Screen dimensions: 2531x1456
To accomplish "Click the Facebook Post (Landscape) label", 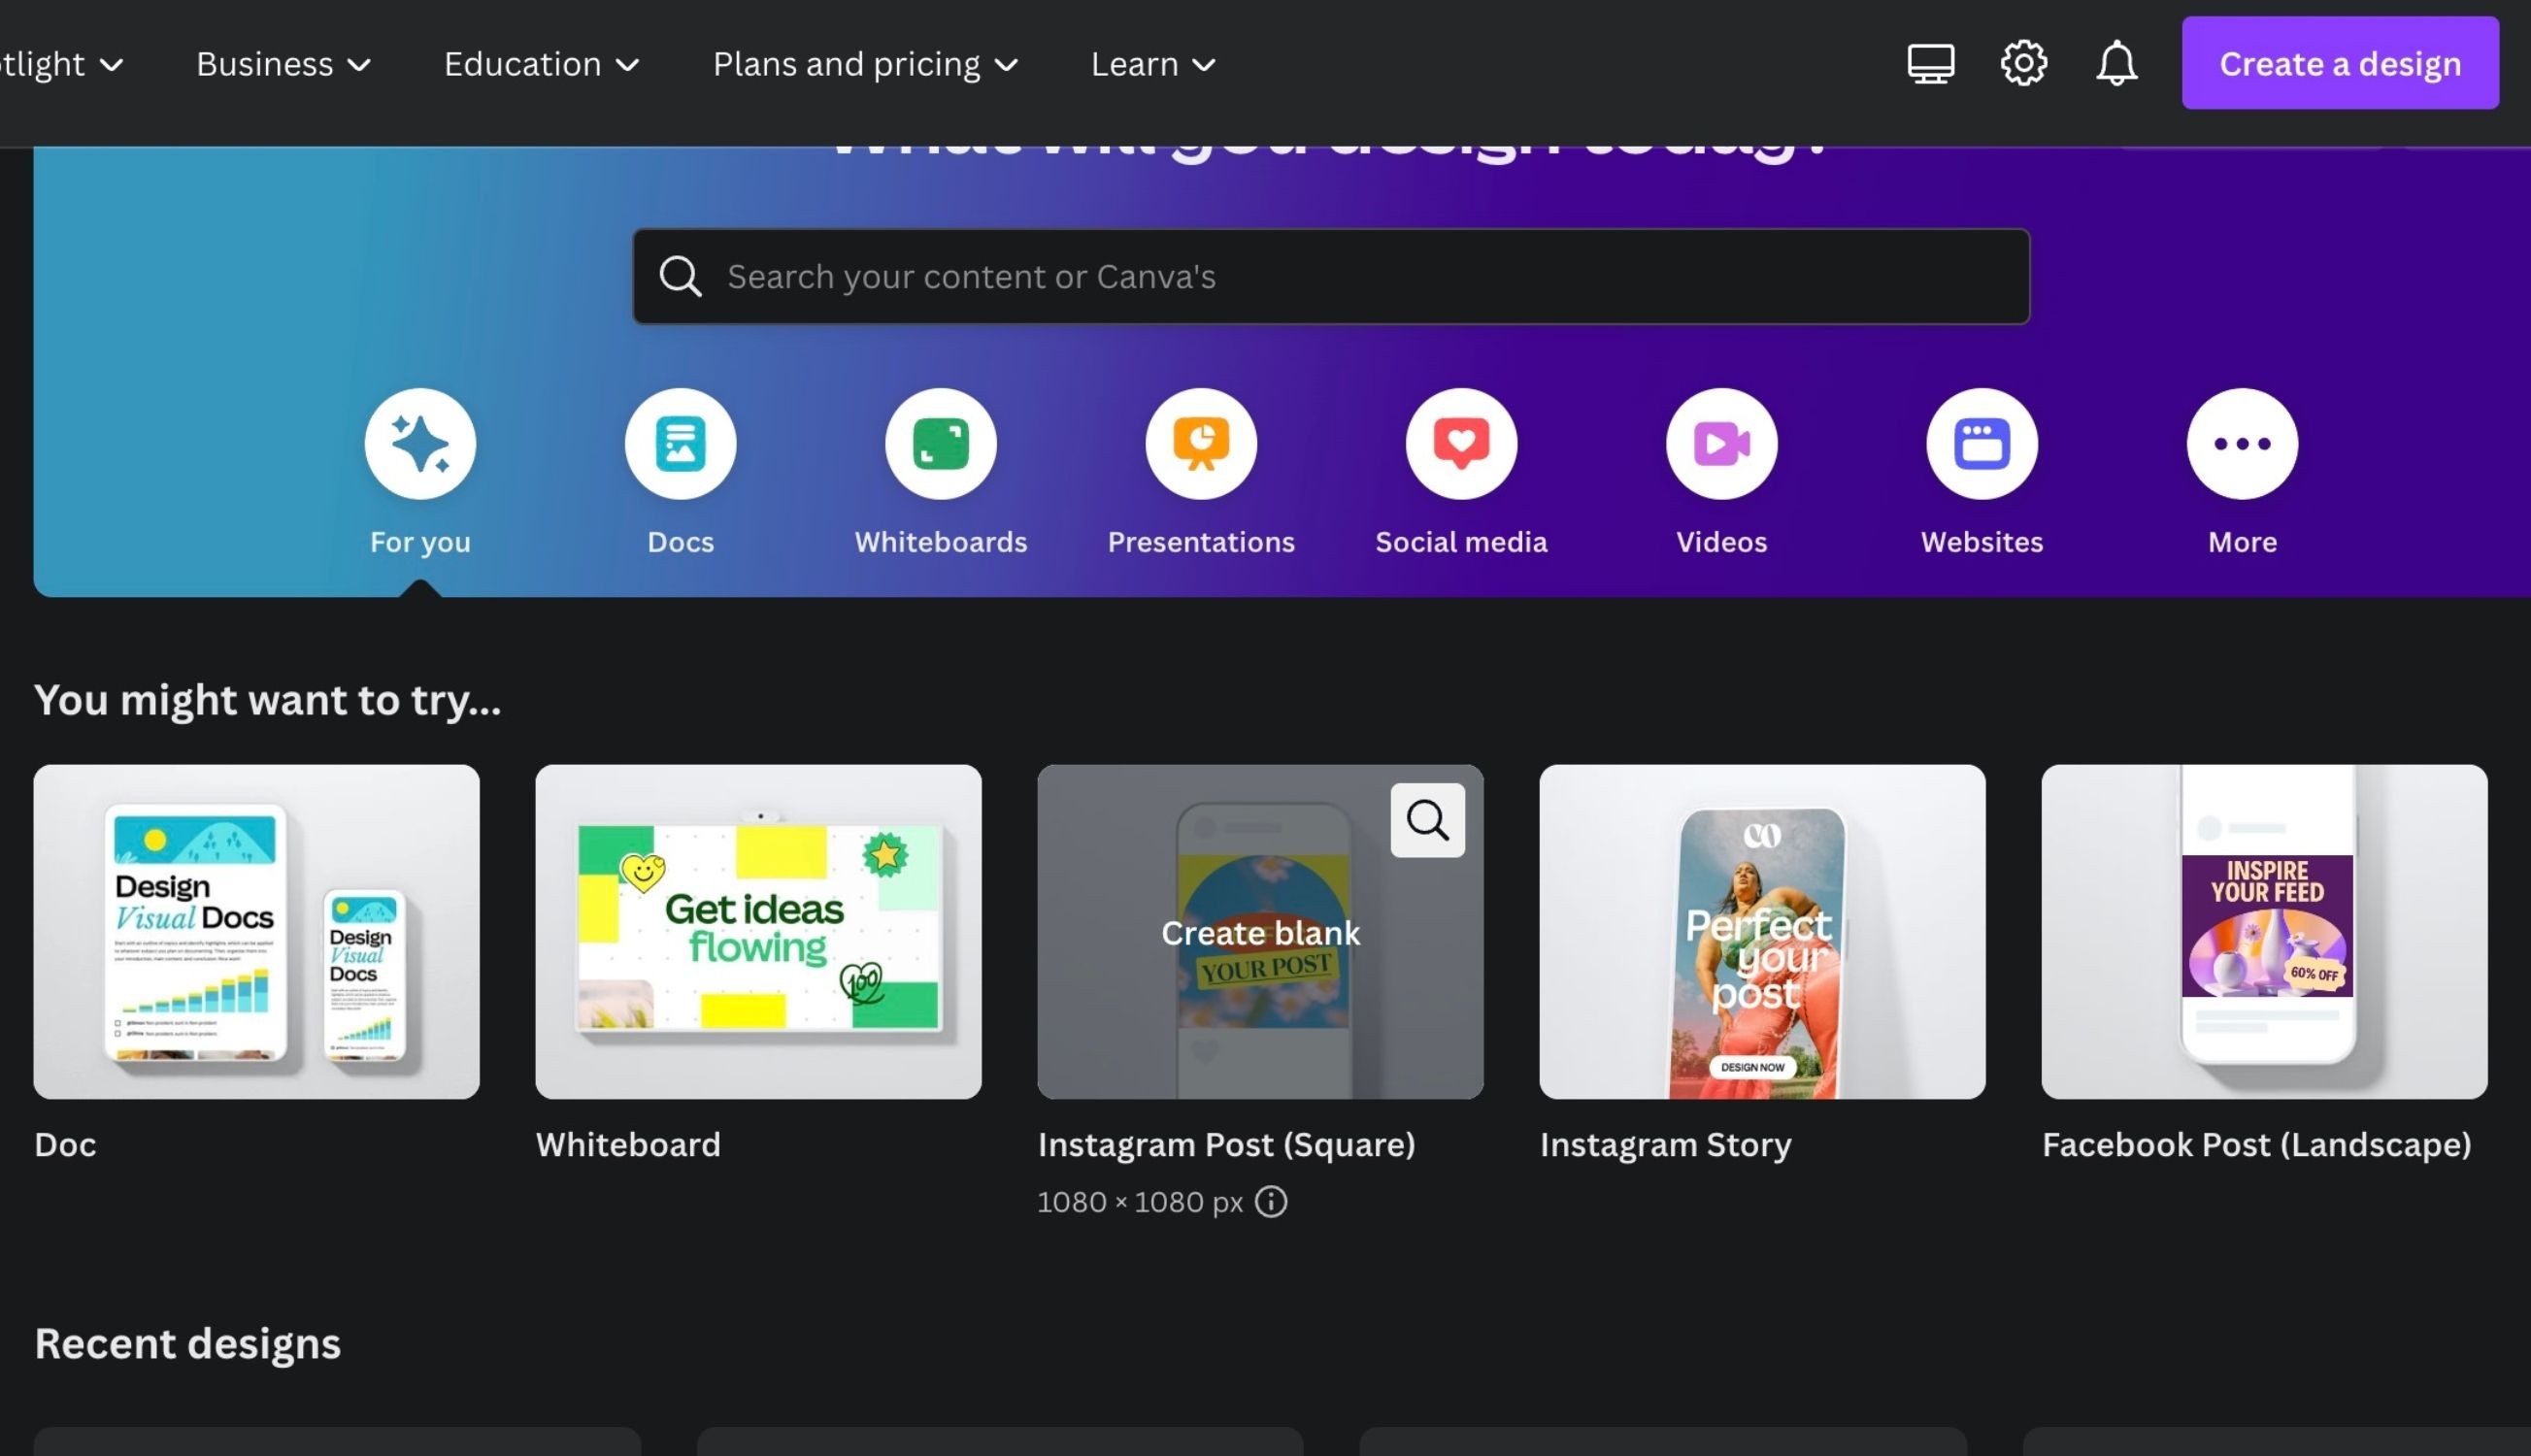I will click(2256, 1145).
